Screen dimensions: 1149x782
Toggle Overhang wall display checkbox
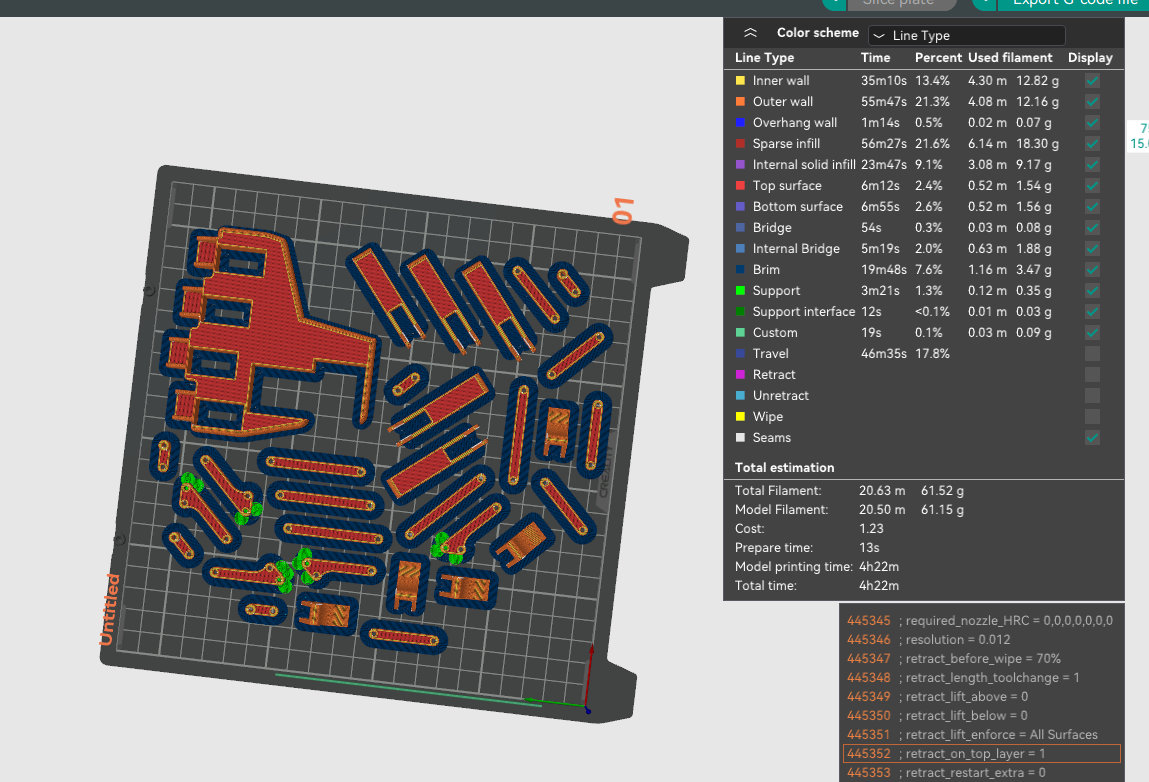(1092, 122)
